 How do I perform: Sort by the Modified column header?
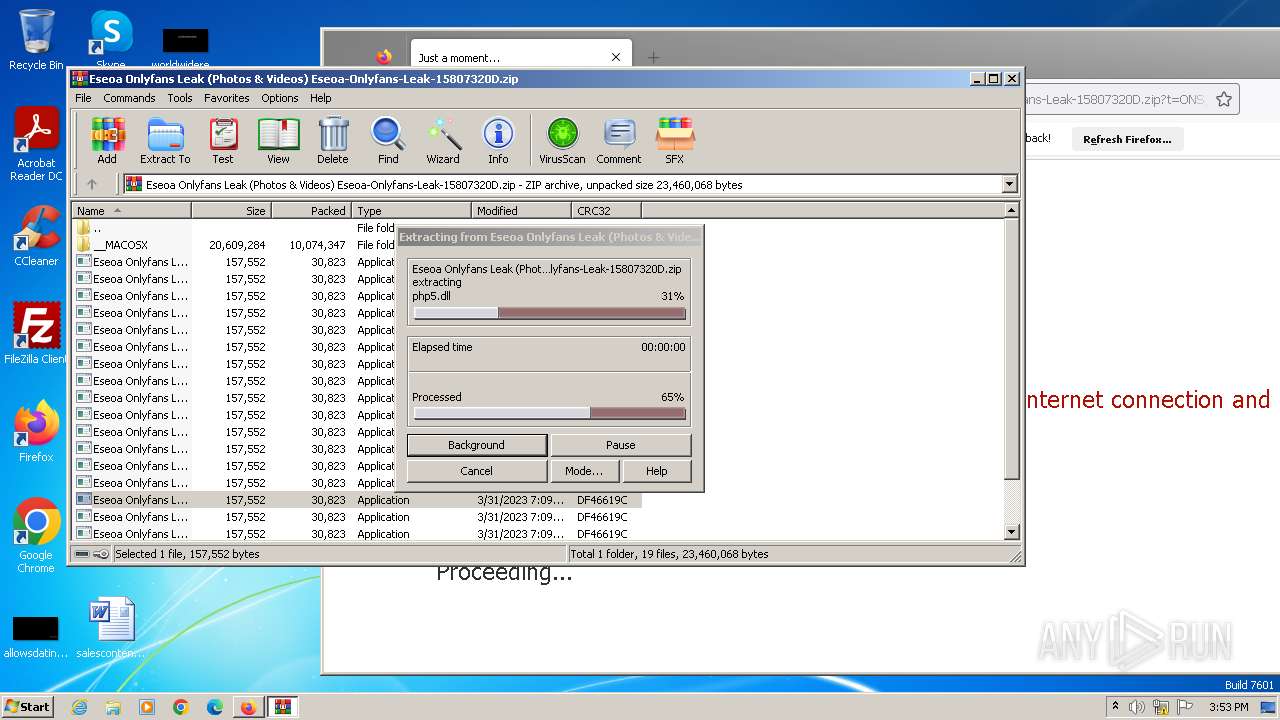pos(521,210)
